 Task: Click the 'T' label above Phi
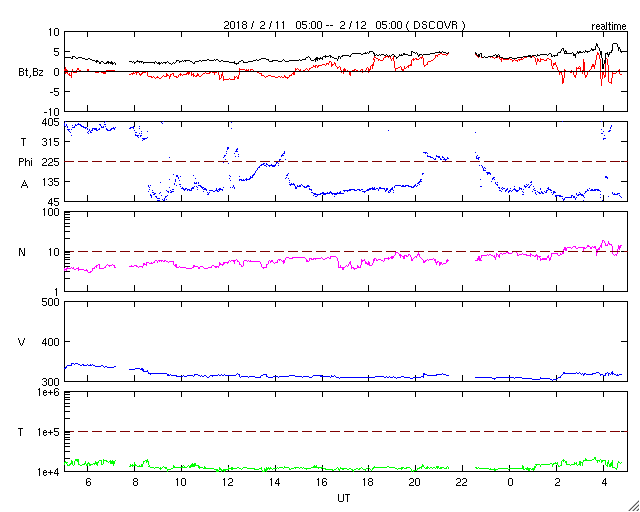(22, 142)
